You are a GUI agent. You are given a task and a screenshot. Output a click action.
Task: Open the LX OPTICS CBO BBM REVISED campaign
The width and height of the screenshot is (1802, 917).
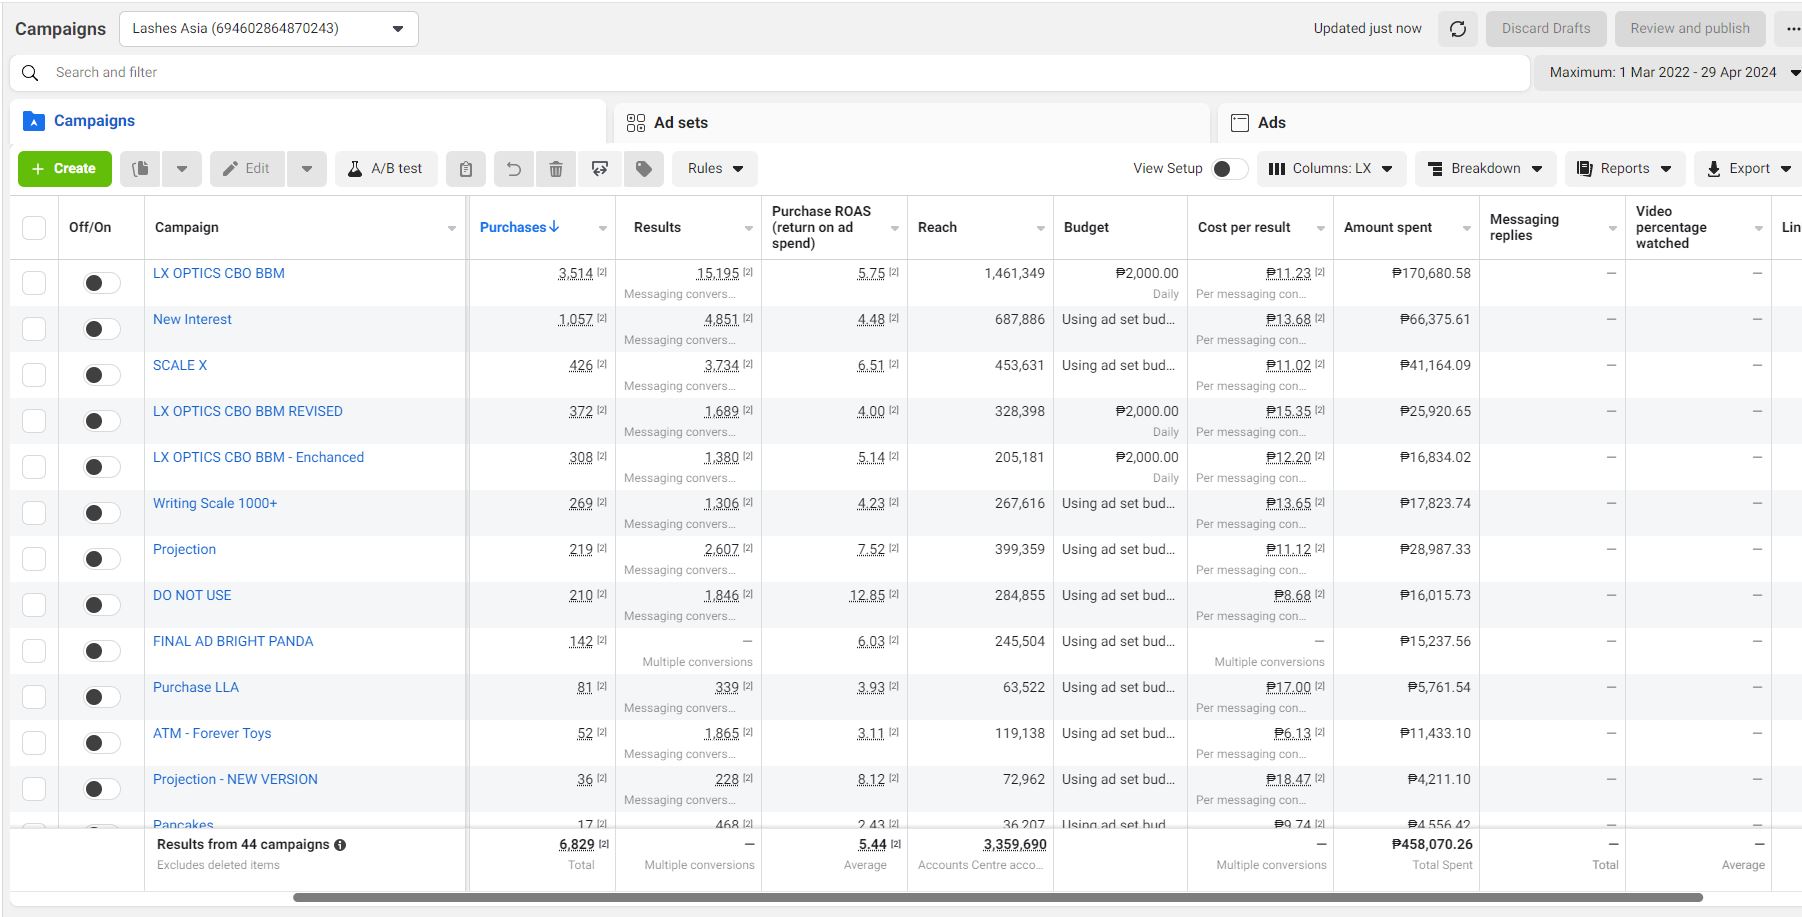(248, 412)
